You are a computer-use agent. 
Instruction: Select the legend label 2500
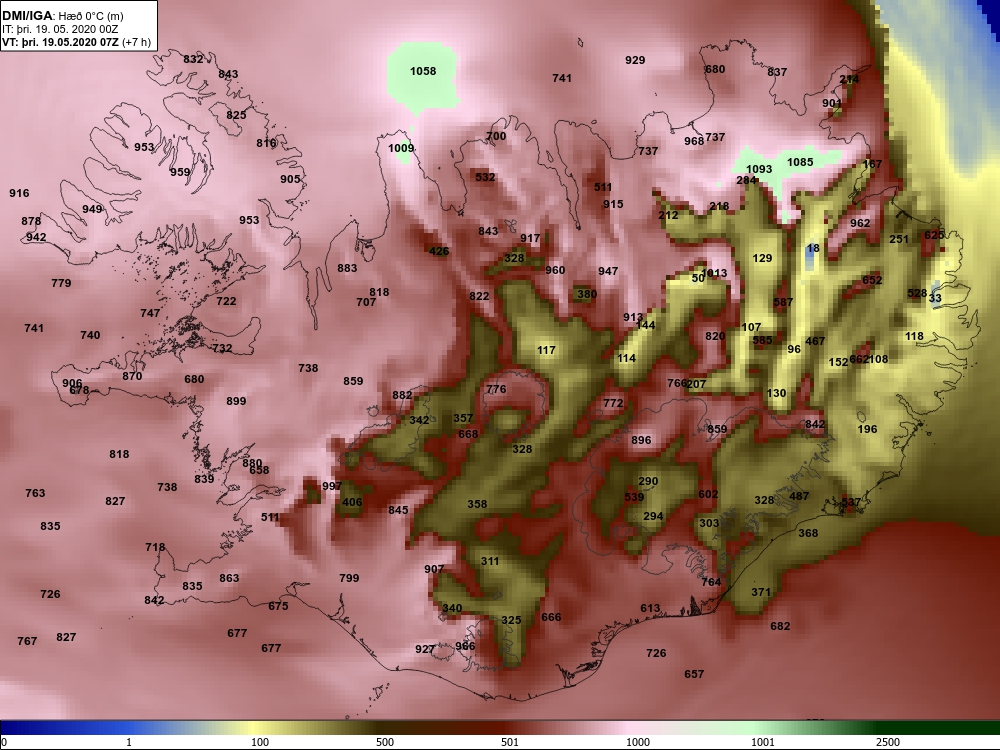888,742
